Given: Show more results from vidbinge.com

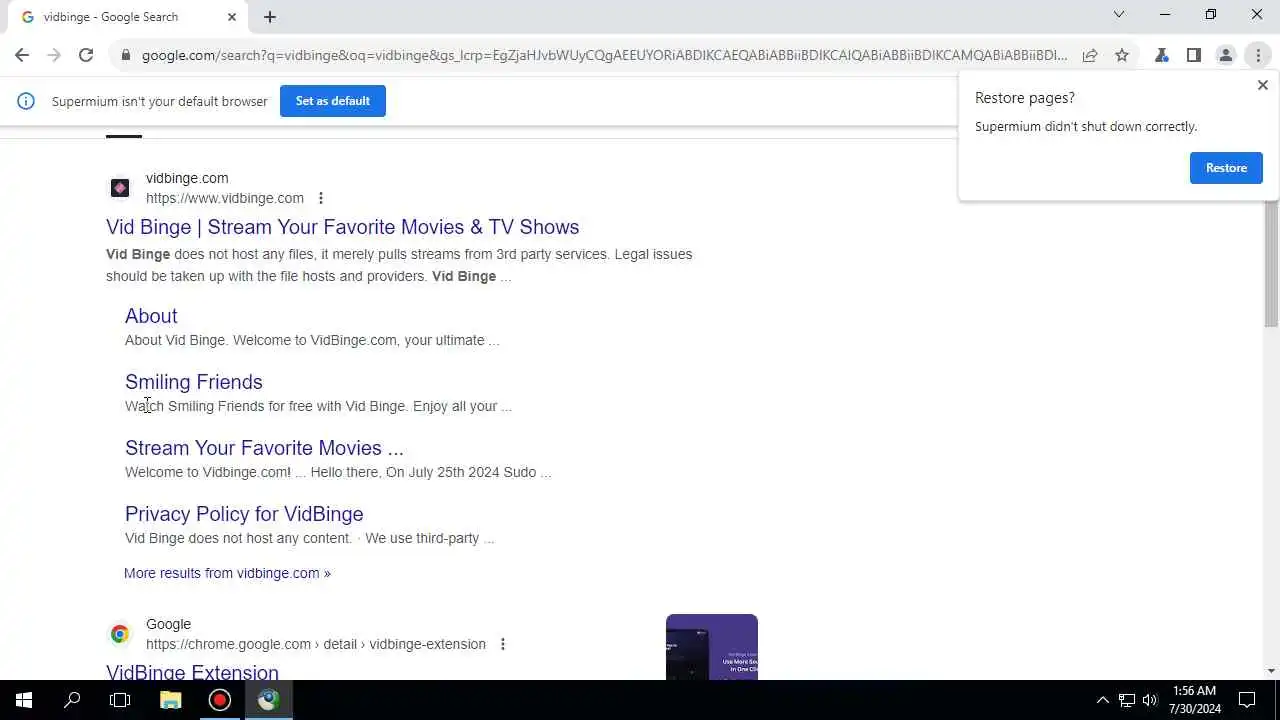Looking at the screenshot, I should (x=227, y=573).
